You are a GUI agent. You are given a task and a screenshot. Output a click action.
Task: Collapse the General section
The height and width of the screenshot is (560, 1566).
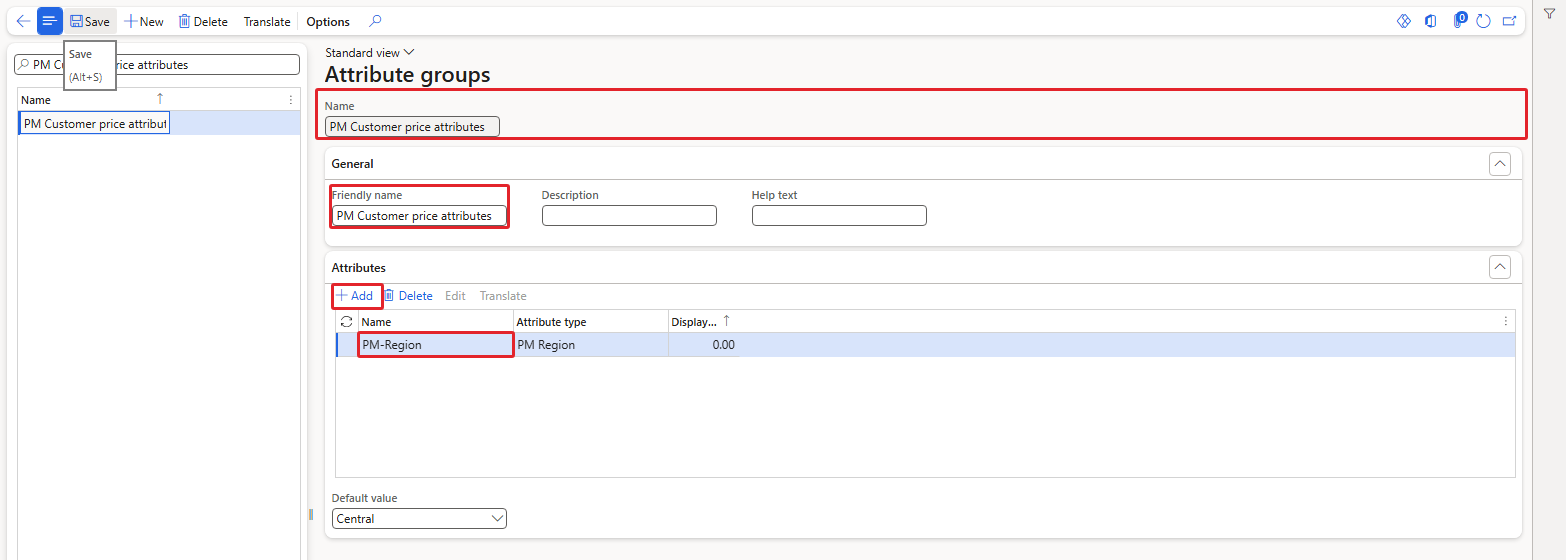(1500, 164)
